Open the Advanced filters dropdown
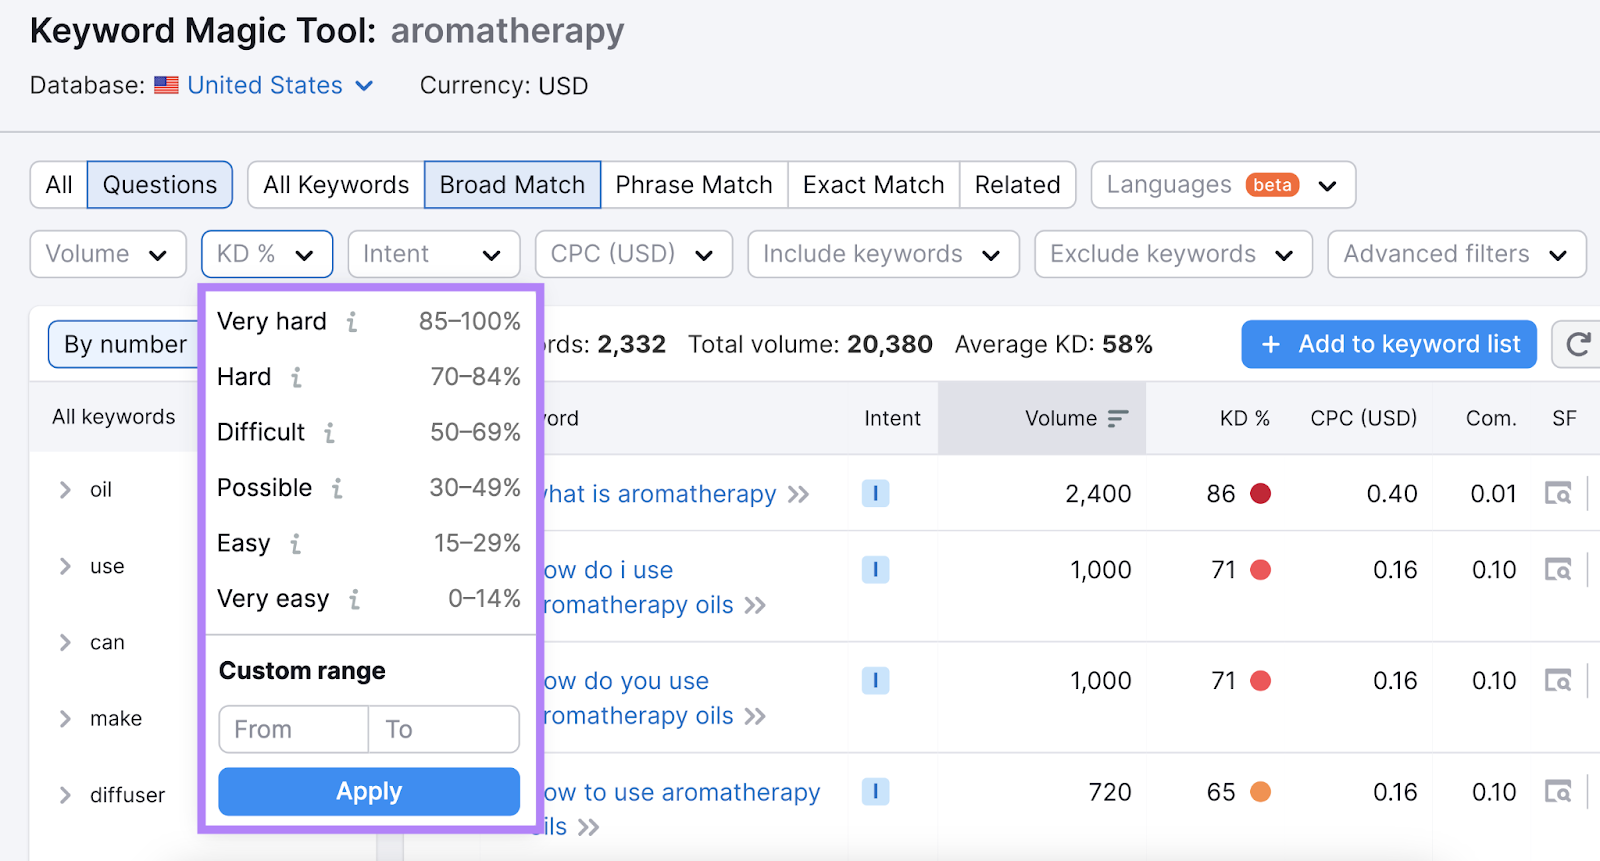This screenshot has height=861, width=1600. point(1457,254)
